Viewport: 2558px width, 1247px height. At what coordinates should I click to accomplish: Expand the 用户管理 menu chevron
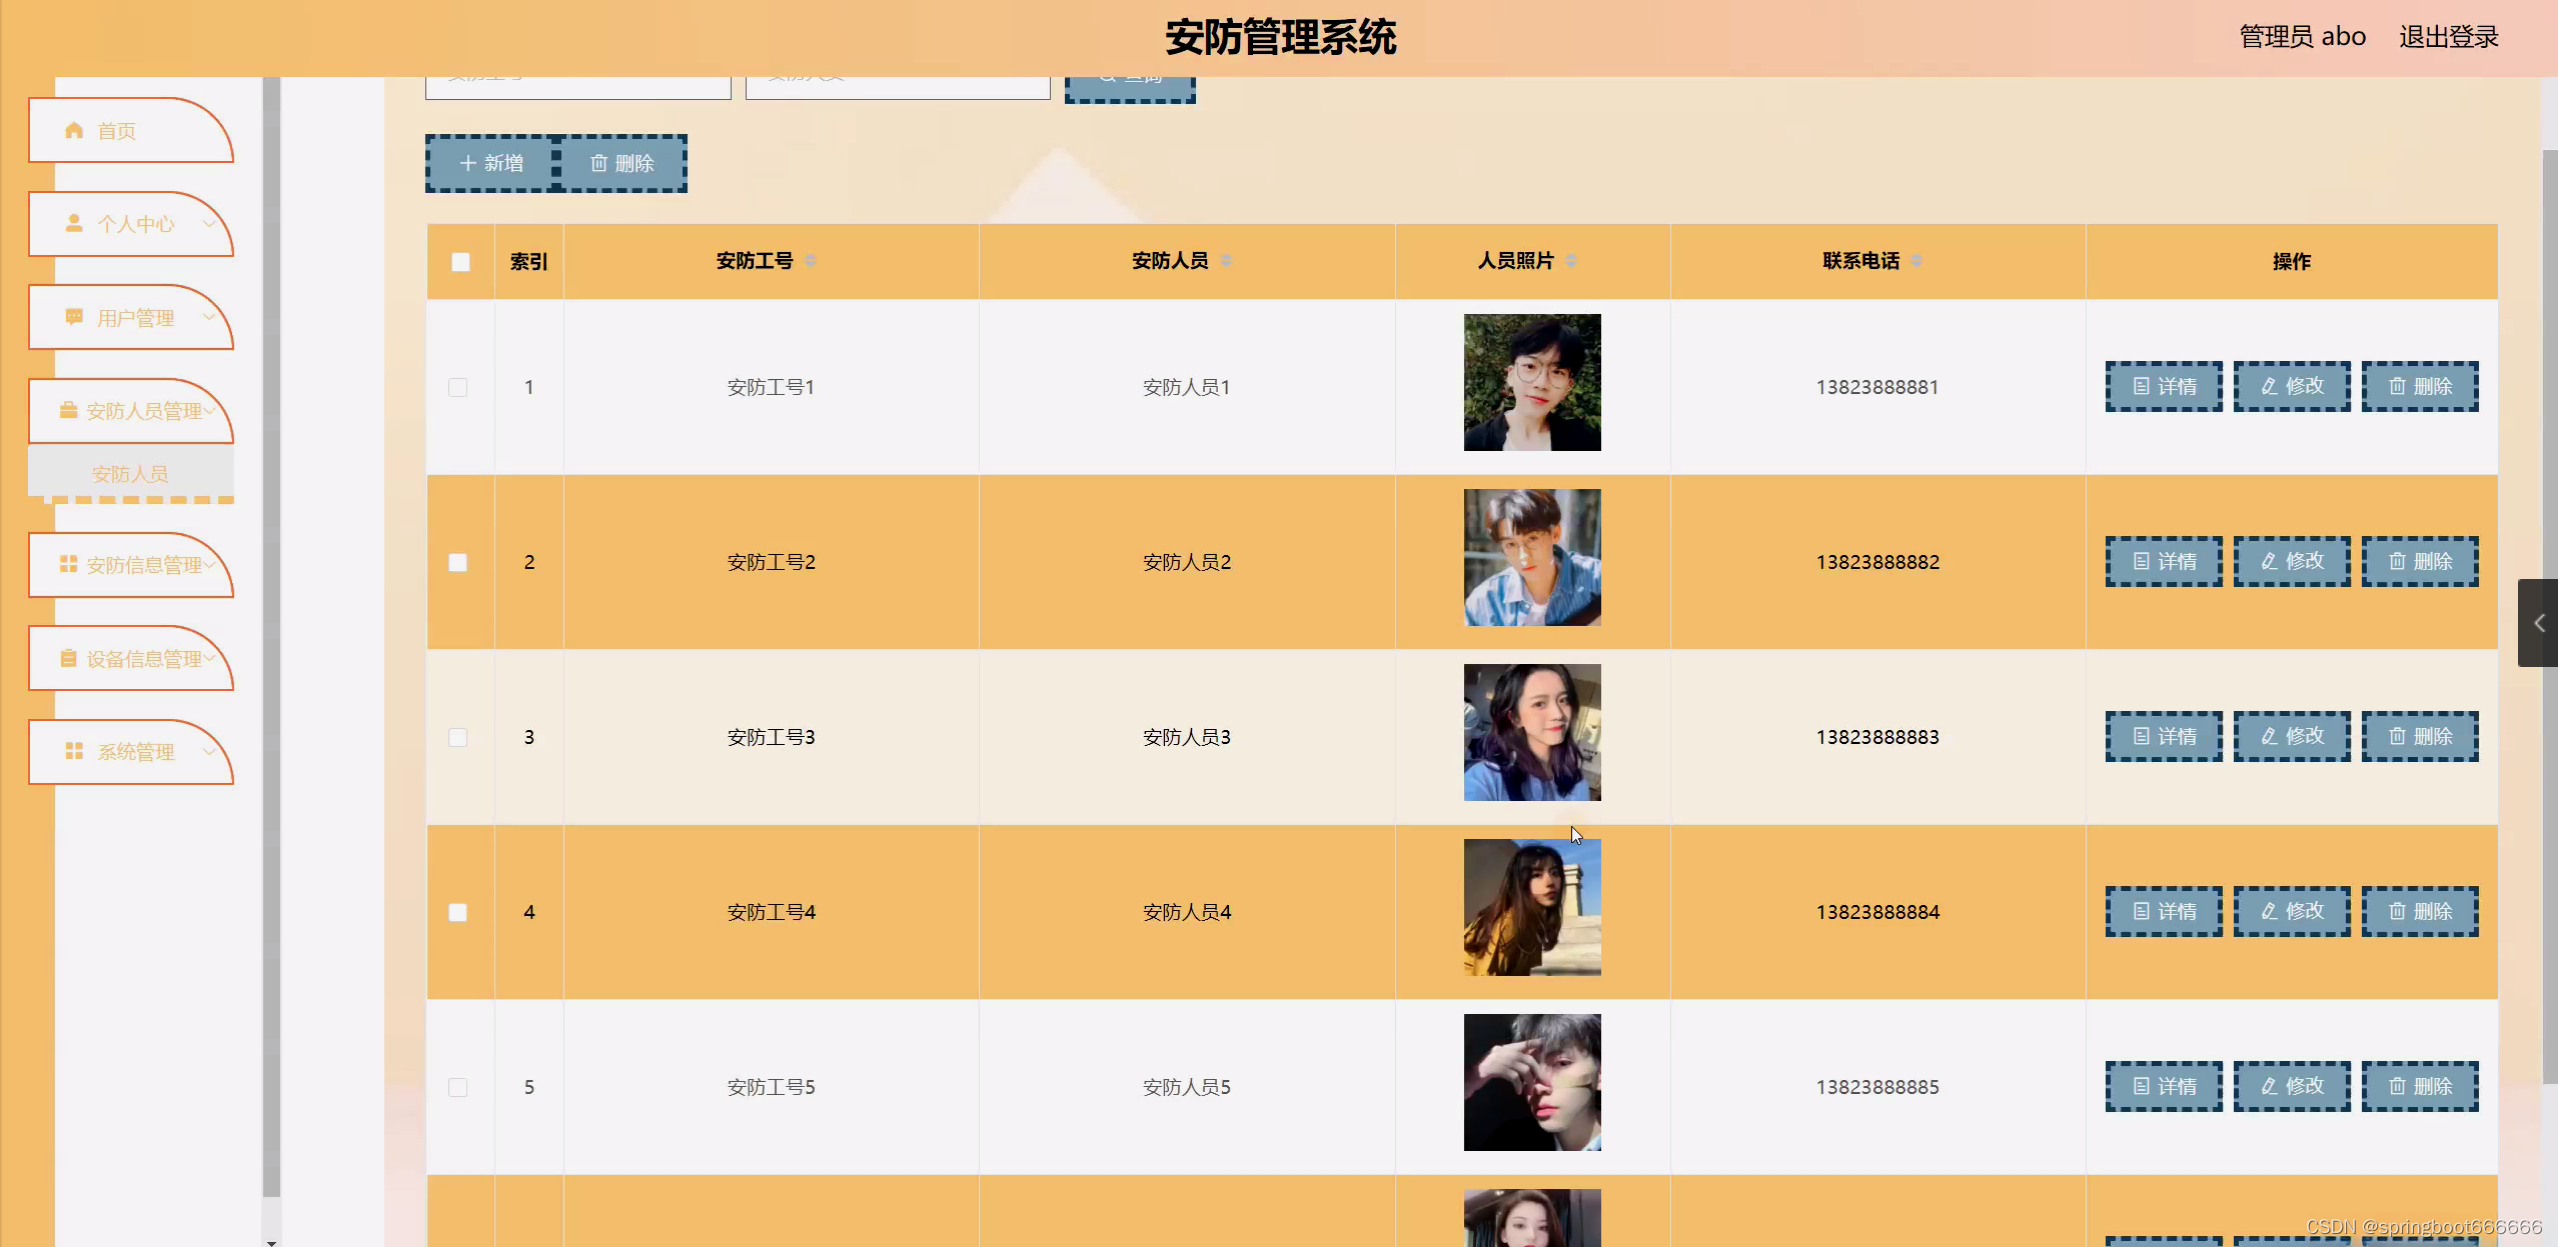click(x=210, y=317)
